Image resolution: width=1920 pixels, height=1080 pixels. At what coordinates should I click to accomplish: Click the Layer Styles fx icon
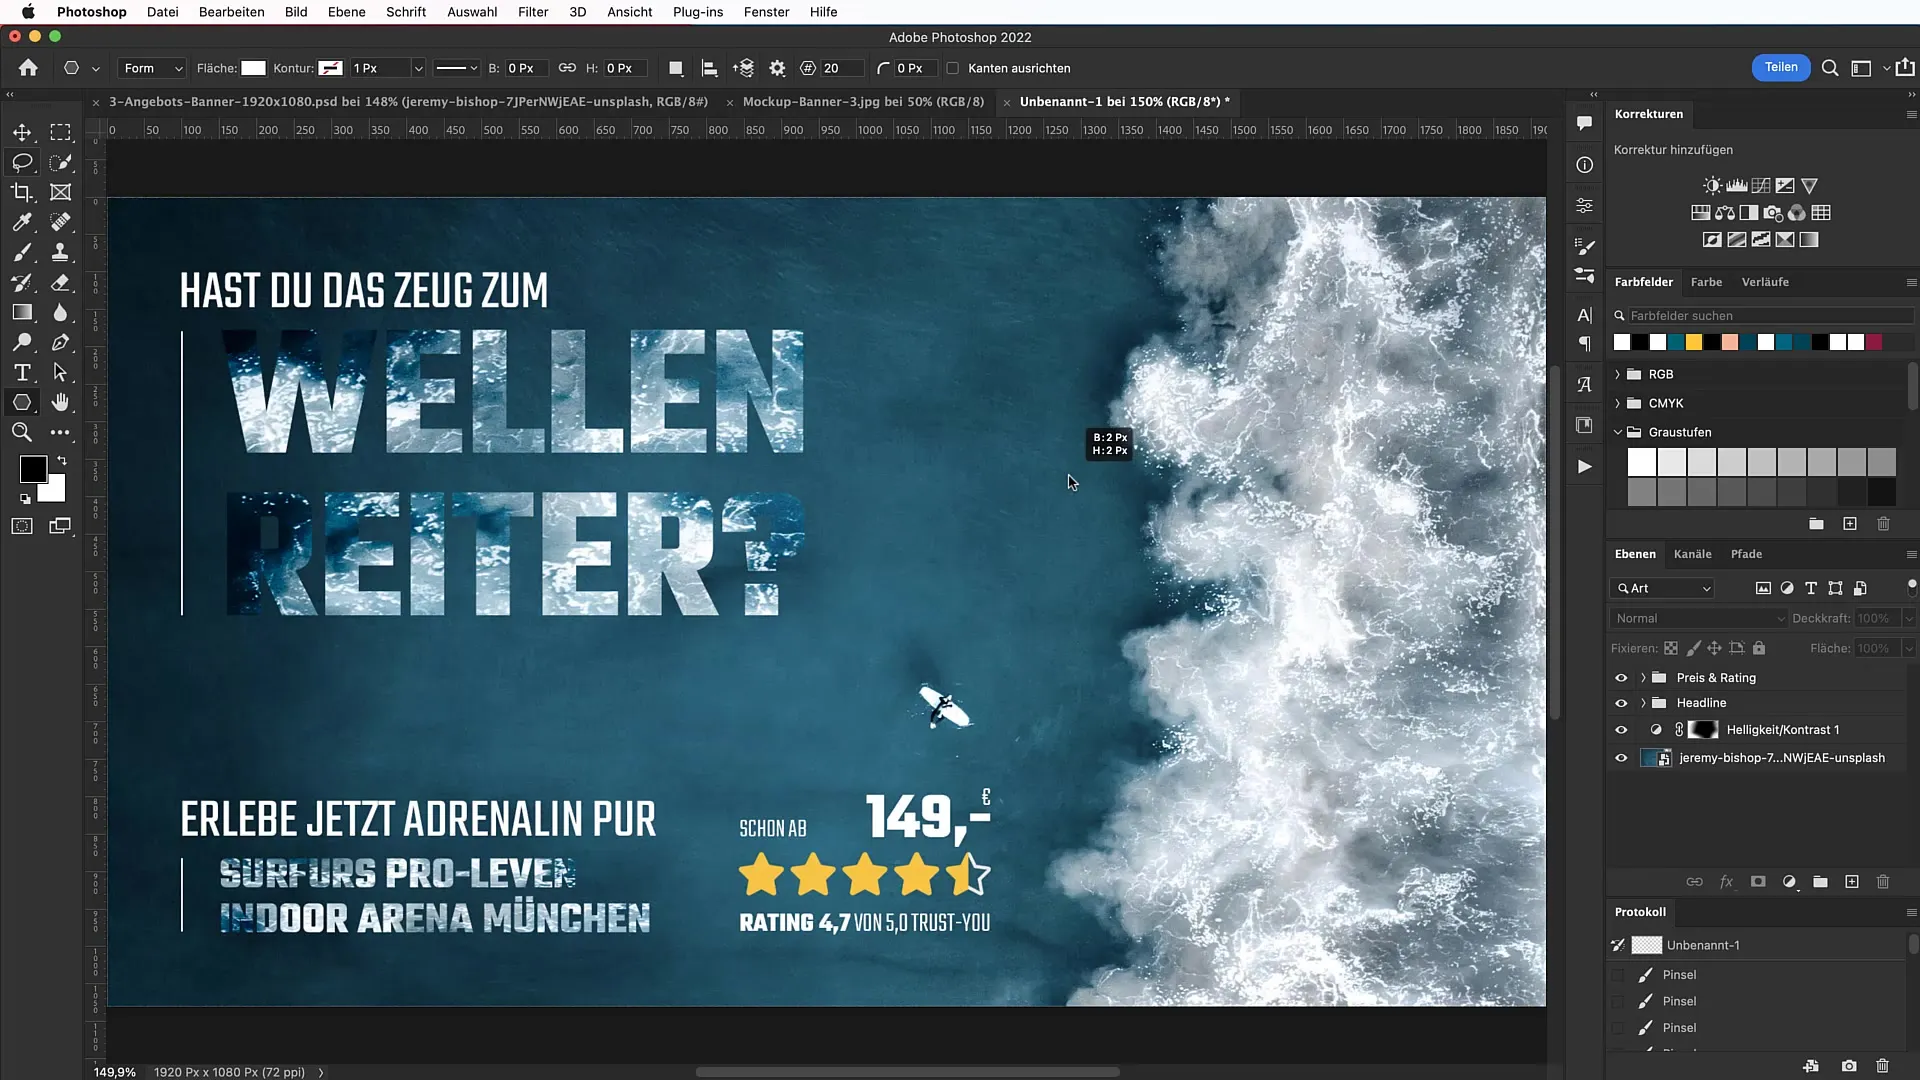pos(1727,881)
